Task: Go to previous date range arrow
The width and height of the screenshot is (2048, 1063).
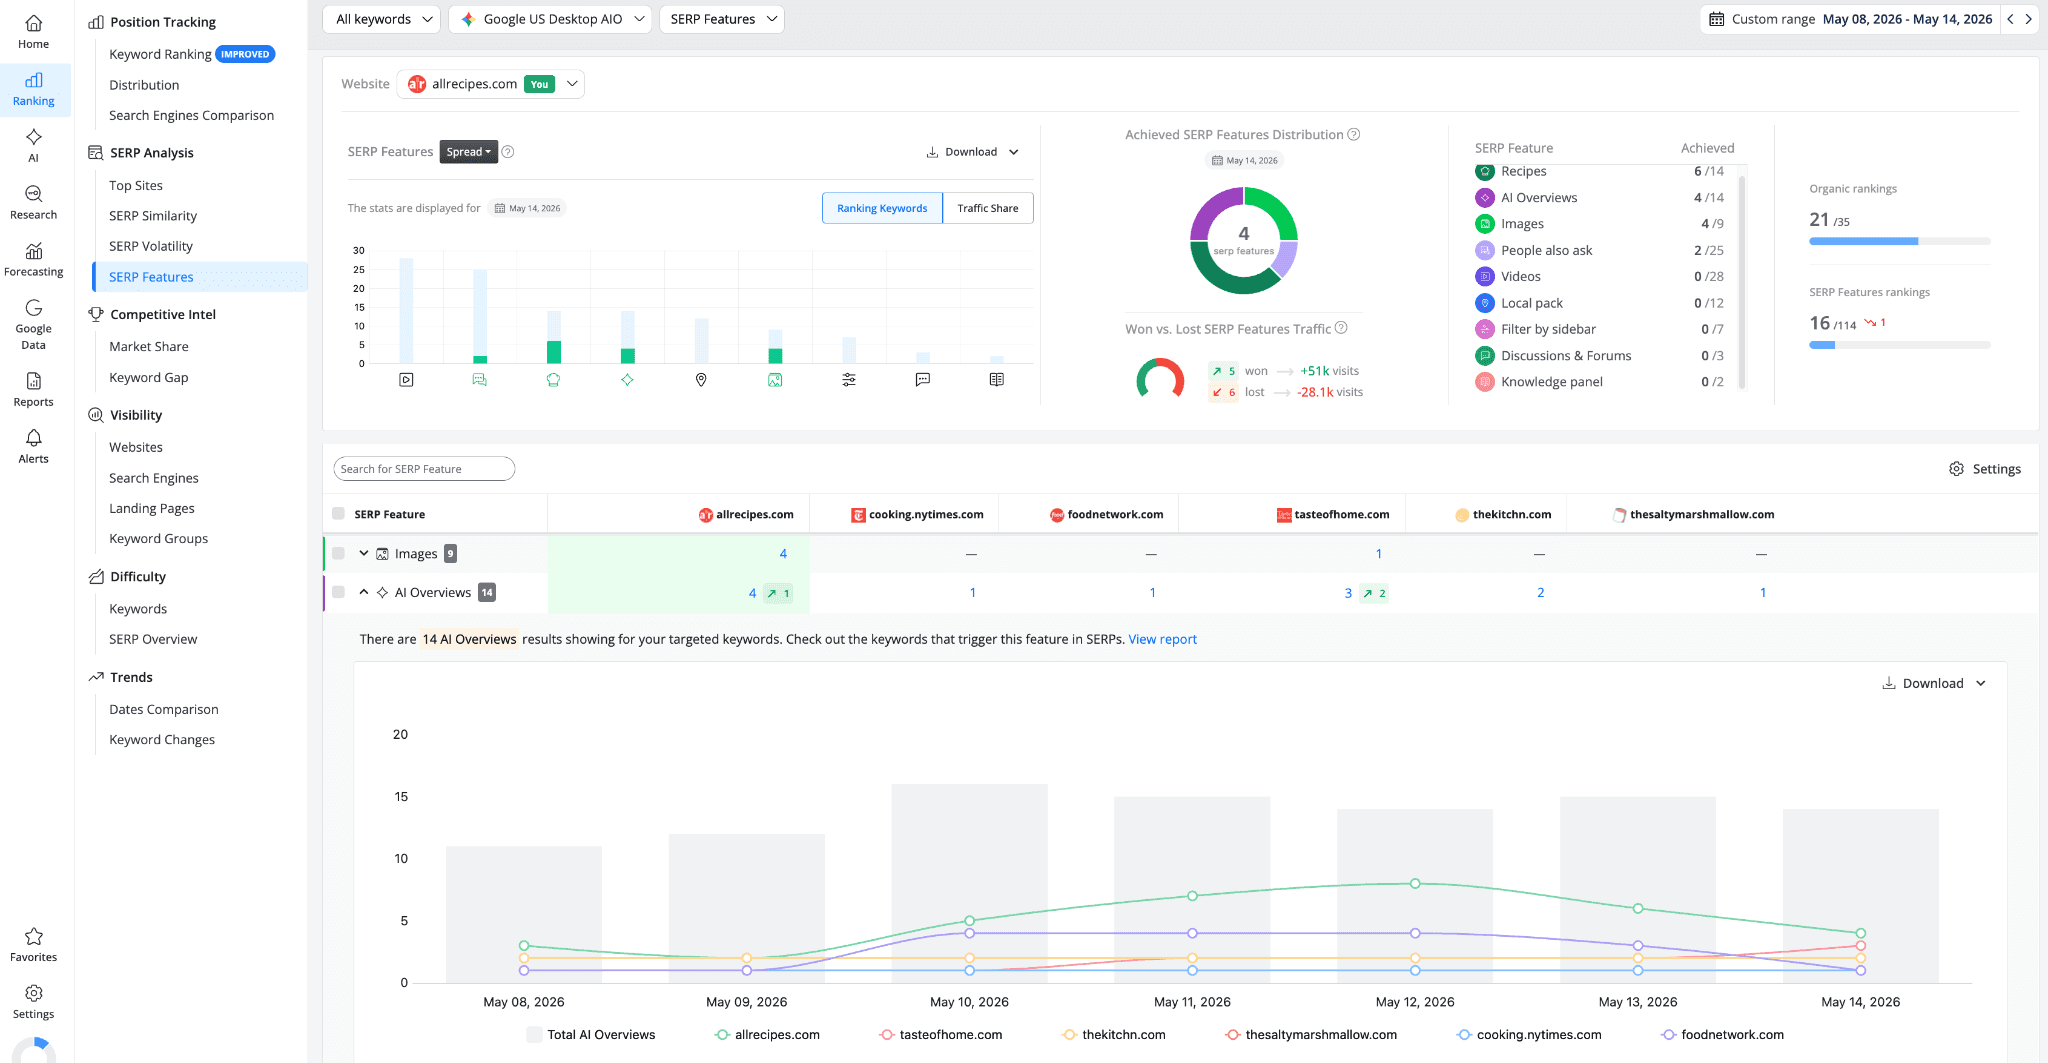Action: click(2011, 19)
